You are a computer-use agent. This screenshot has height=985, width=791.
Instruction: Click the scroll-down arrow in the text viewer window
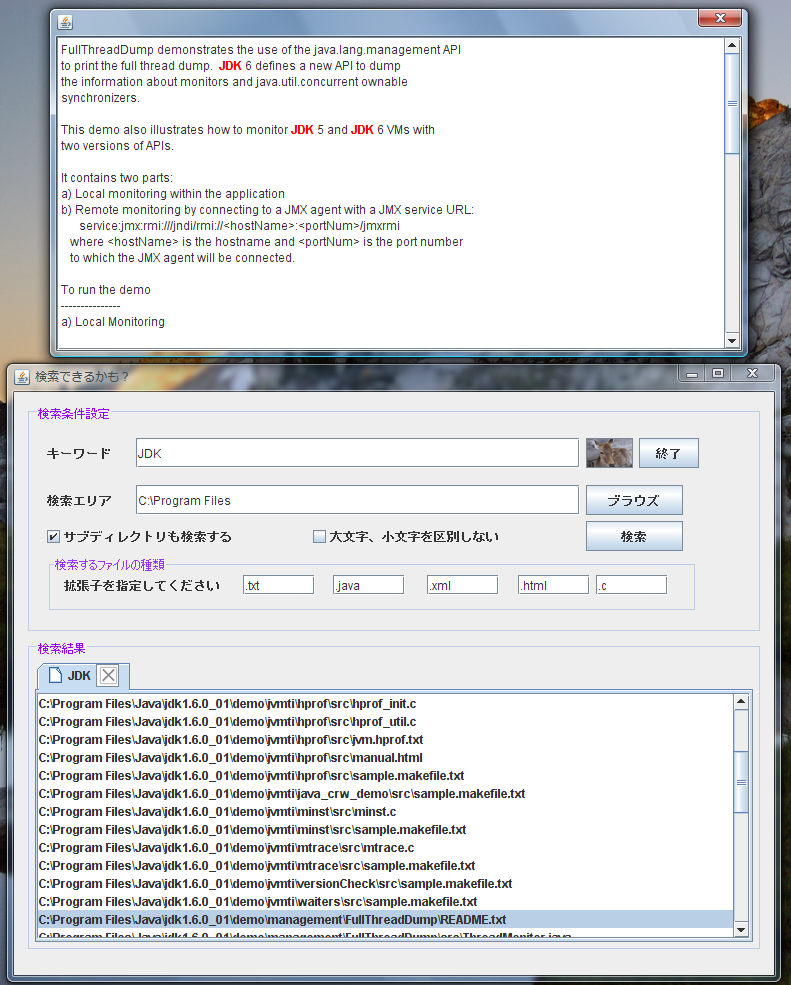tap(731, 340)
